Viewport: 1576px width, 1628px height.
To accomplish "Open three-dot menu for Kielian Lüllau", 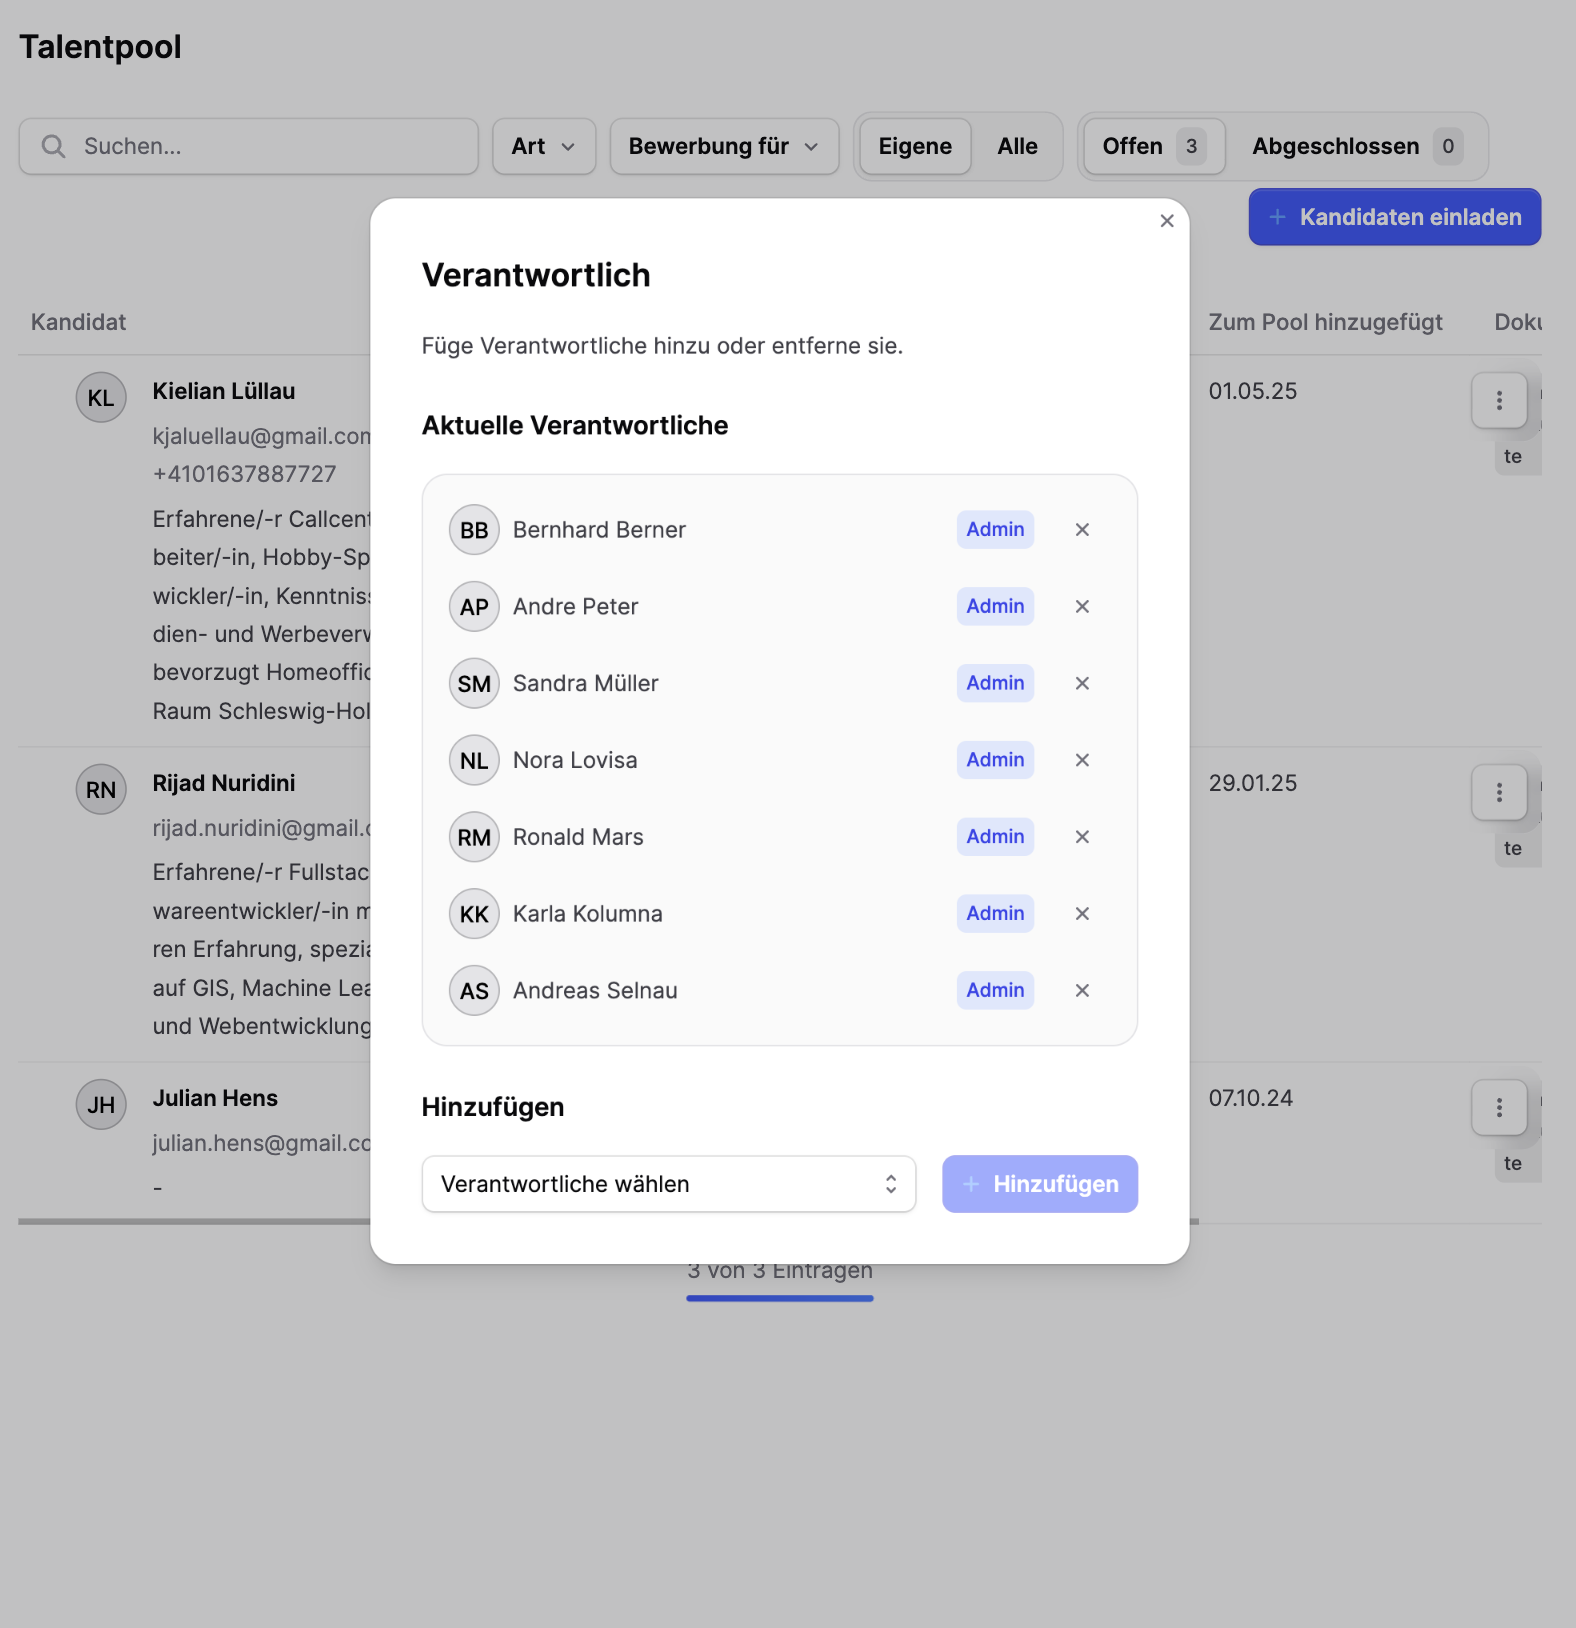I will tap(1498, 401).
